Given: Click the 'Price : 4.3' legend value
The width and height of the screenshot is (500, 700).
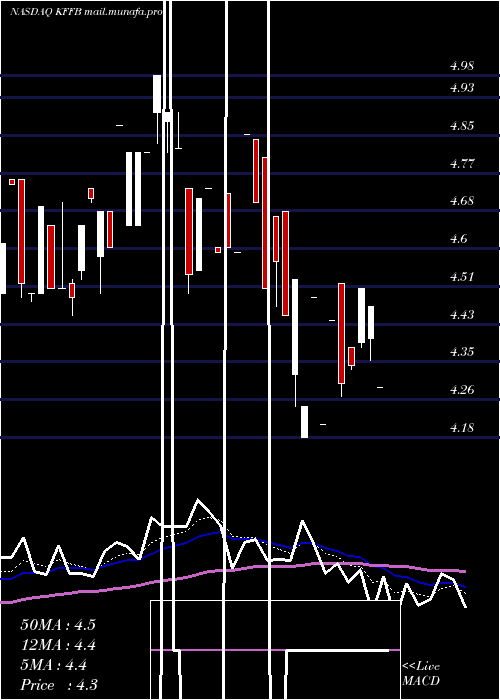Looking at the screenshot, I should [59, 684].
